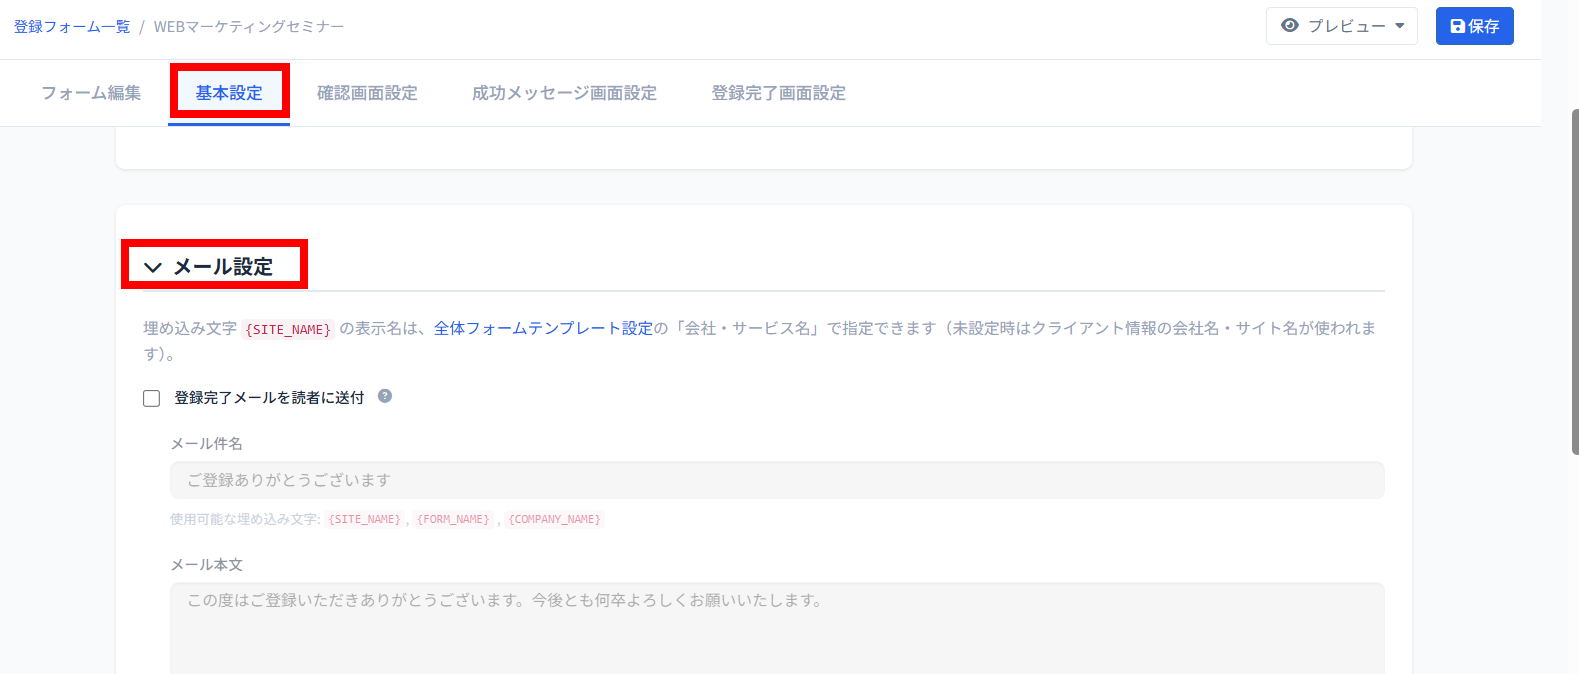Switch to フォーム編集 tab
The width and height of the screenshot is (1579, 674).
(91, 93)
